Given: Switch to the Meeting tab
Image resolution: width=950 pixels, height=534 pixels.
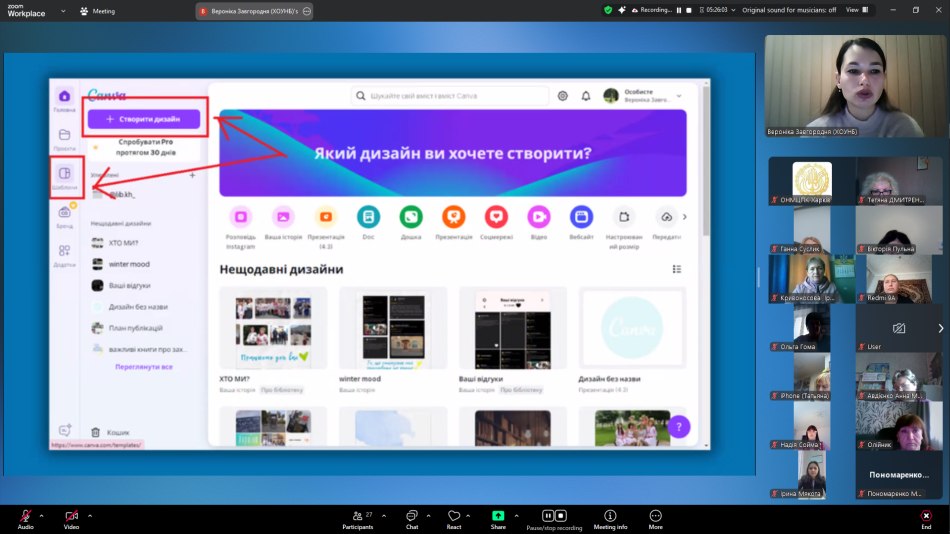Looking at the screenshot, I should tap(98, 11).
